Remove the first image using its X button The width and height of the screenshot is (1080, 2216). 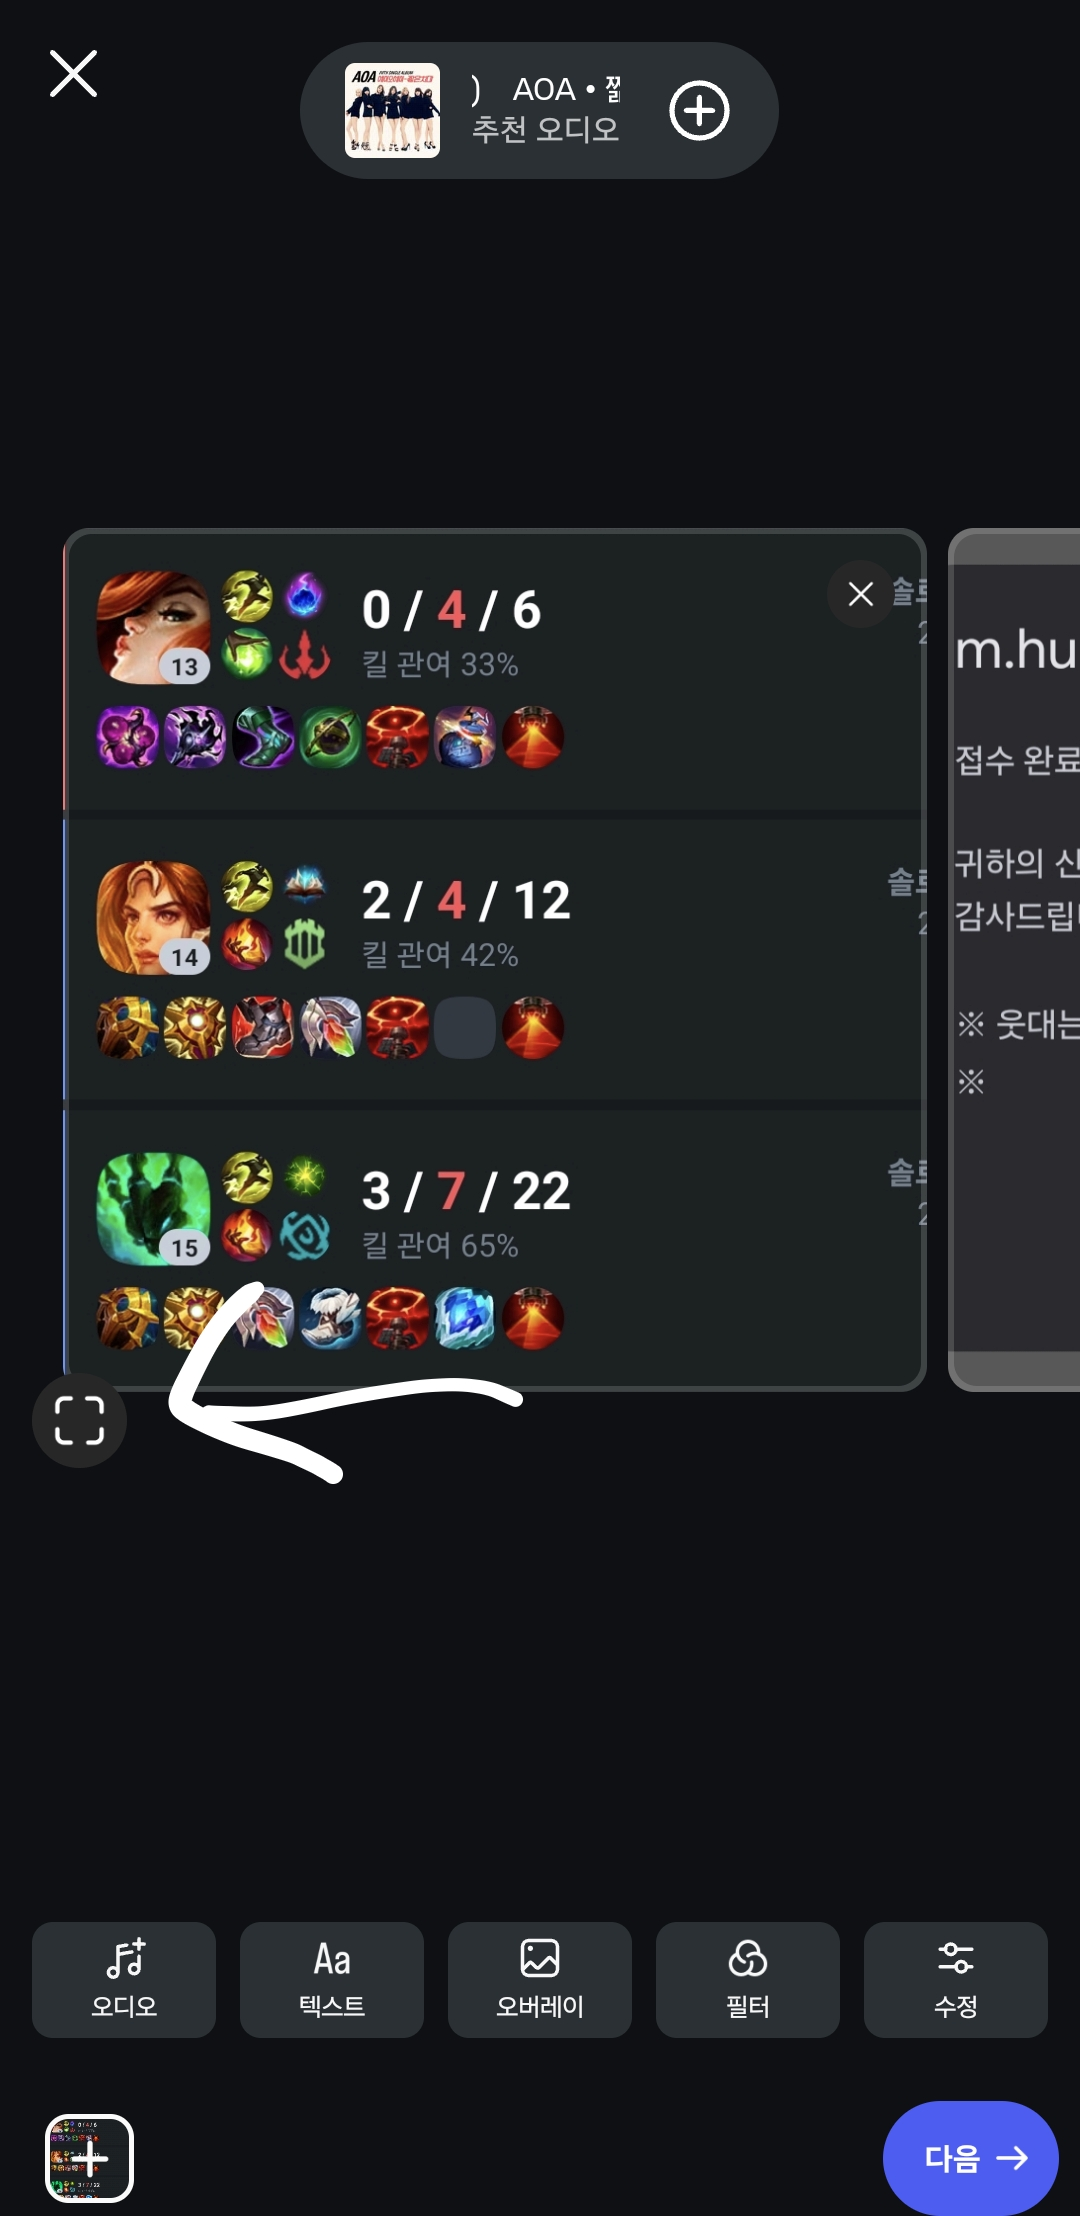coord(860,594)
